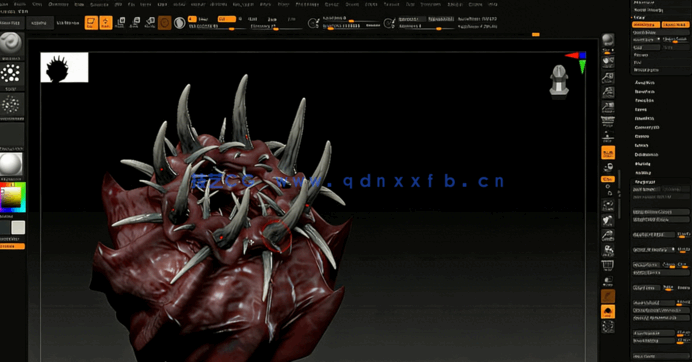Click the sphere icon beside the Gizmo button
This screenshot has width=692, height=362.
click(179, 23)
